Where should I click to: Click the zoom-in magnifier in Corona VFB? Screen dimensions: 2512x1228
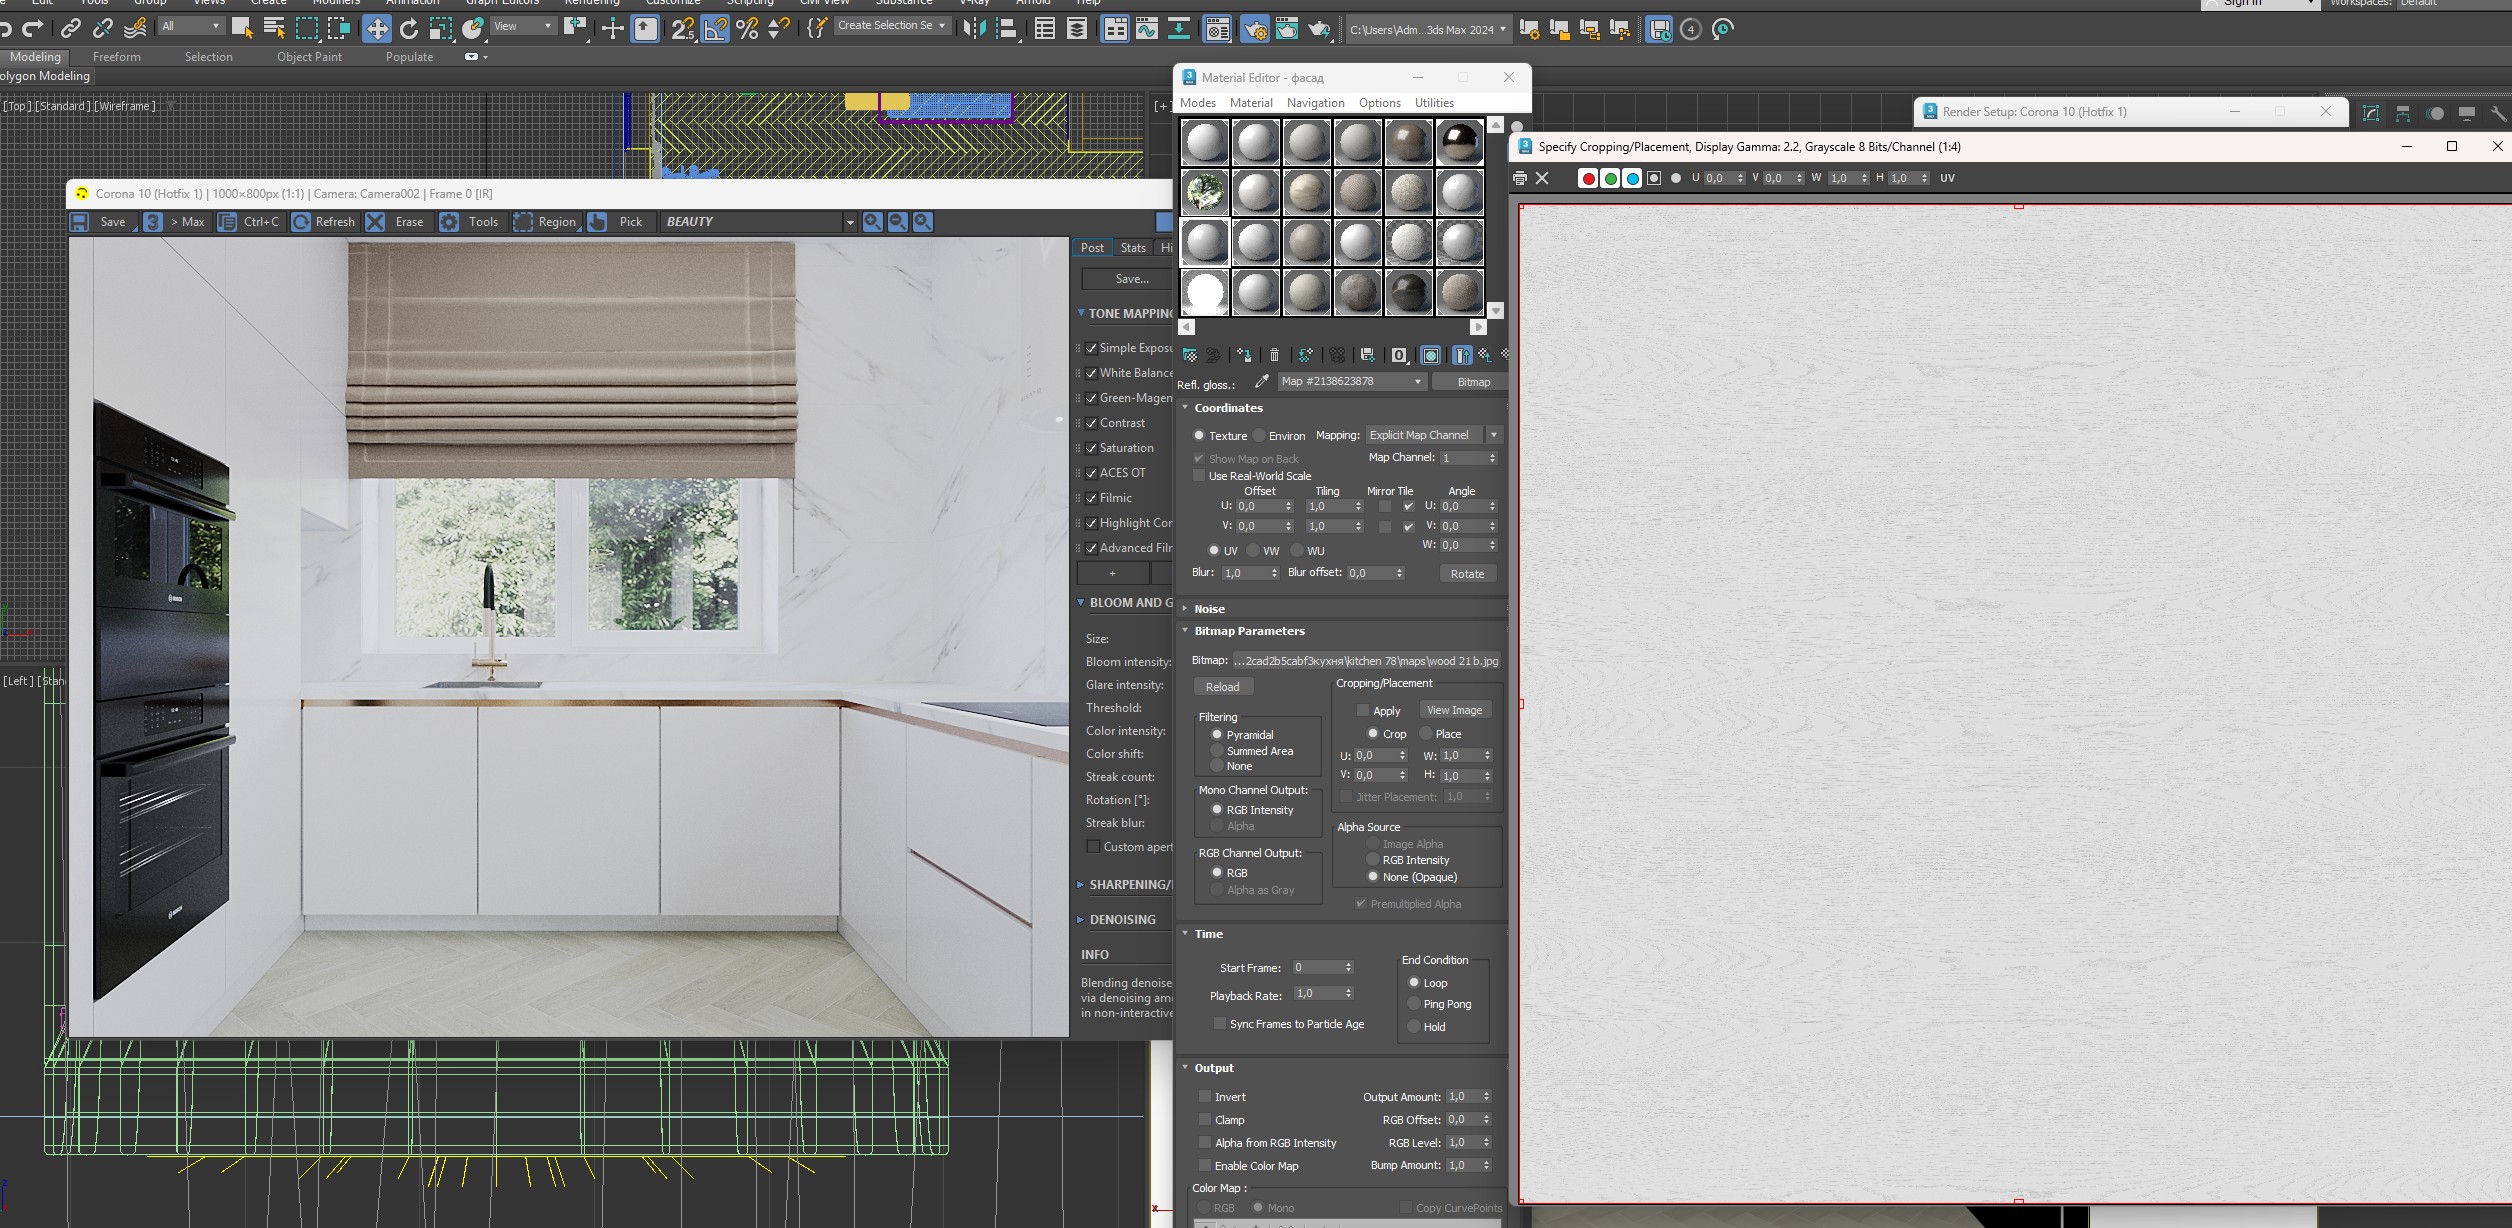[x=872, y=222]
